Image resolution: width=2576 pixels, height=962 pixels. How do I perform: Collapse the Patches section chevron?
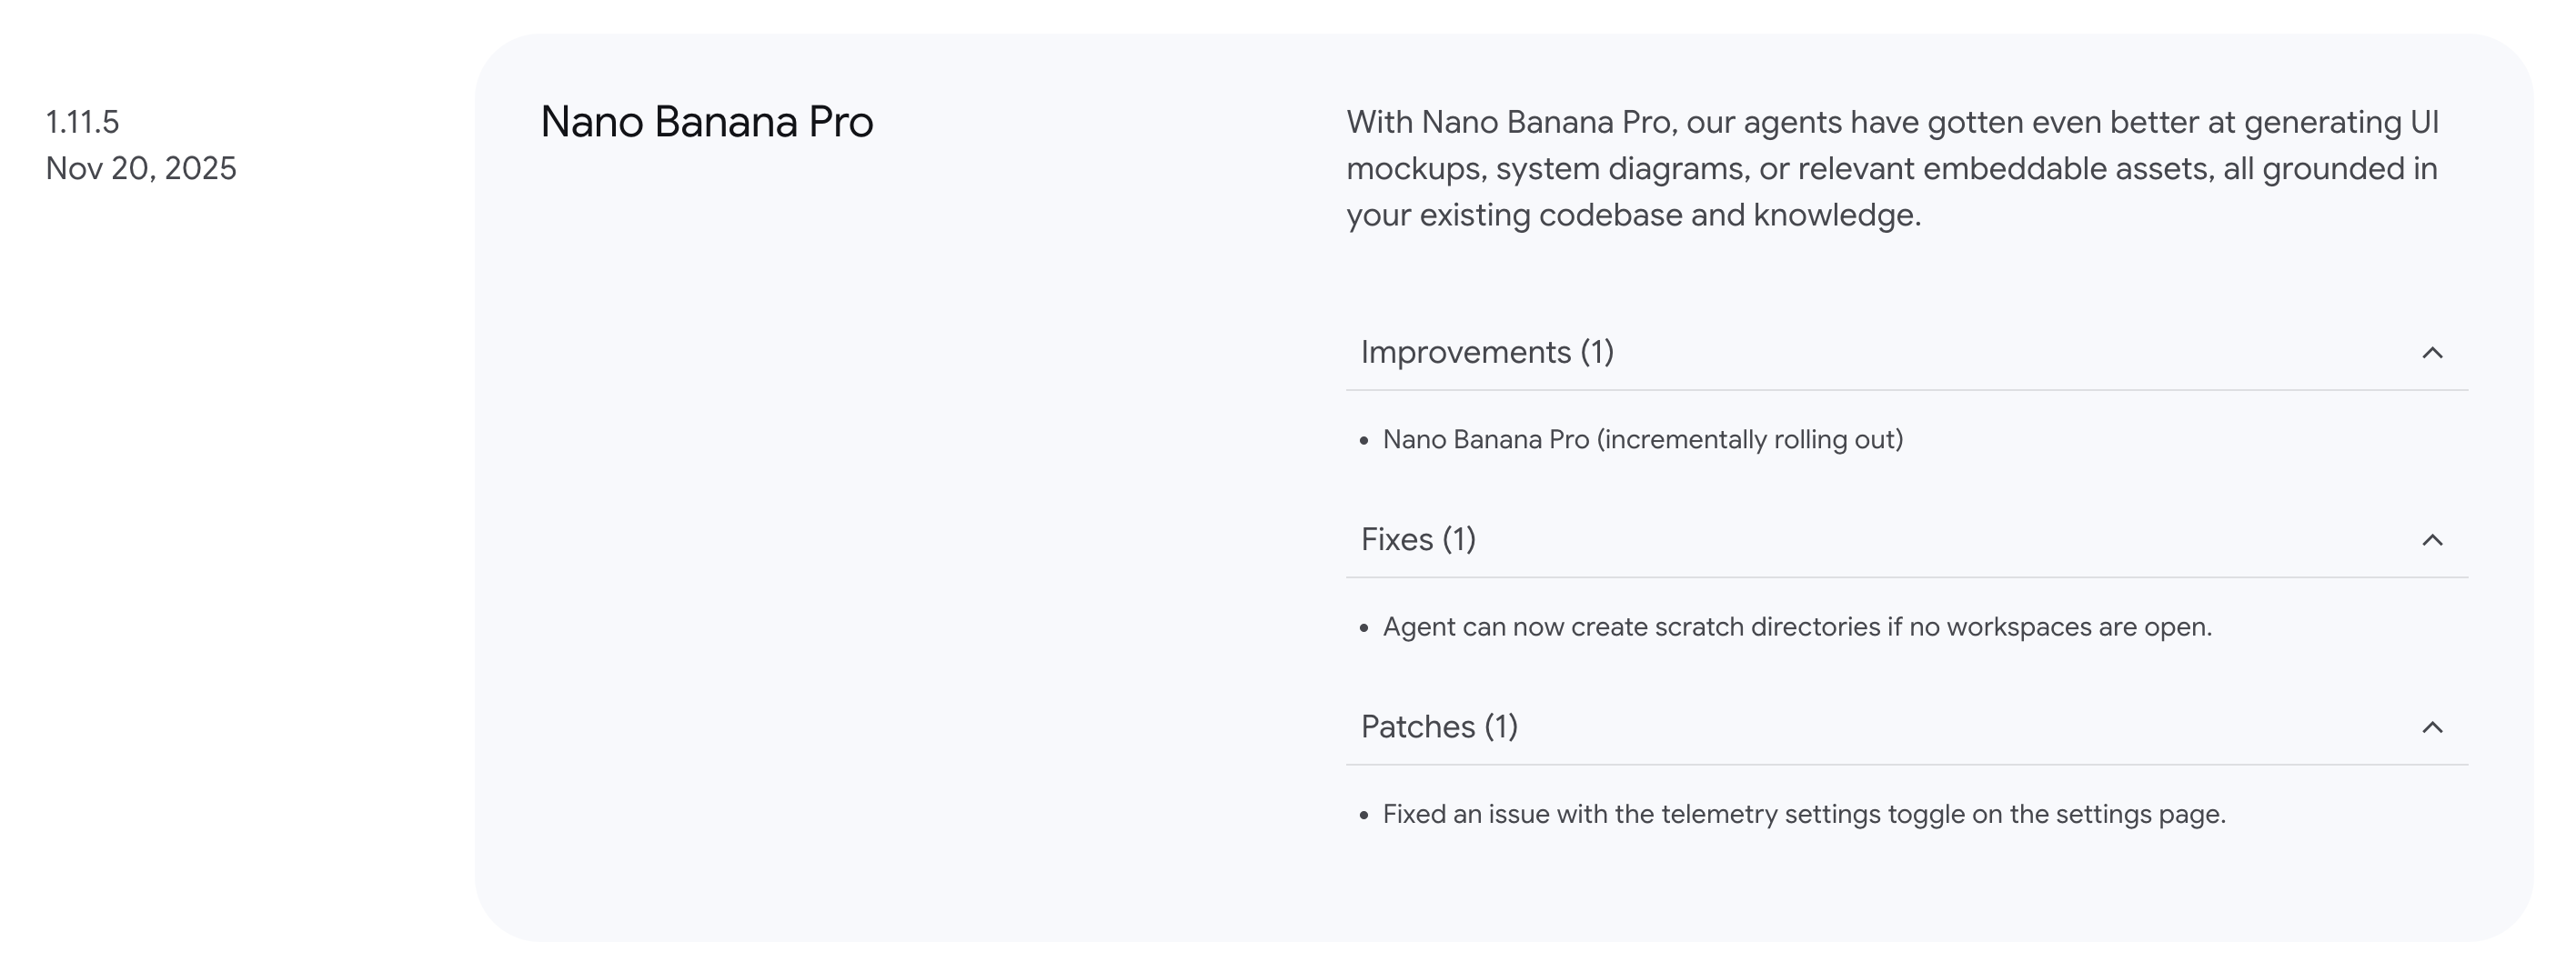(2432, 727)
